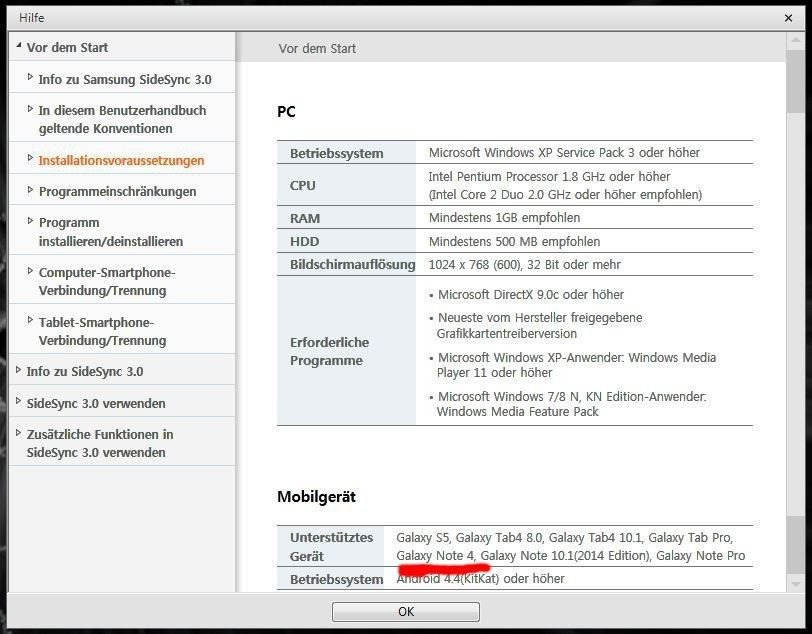Click 1024 x 768 (600) resolution text

(525, 265)
